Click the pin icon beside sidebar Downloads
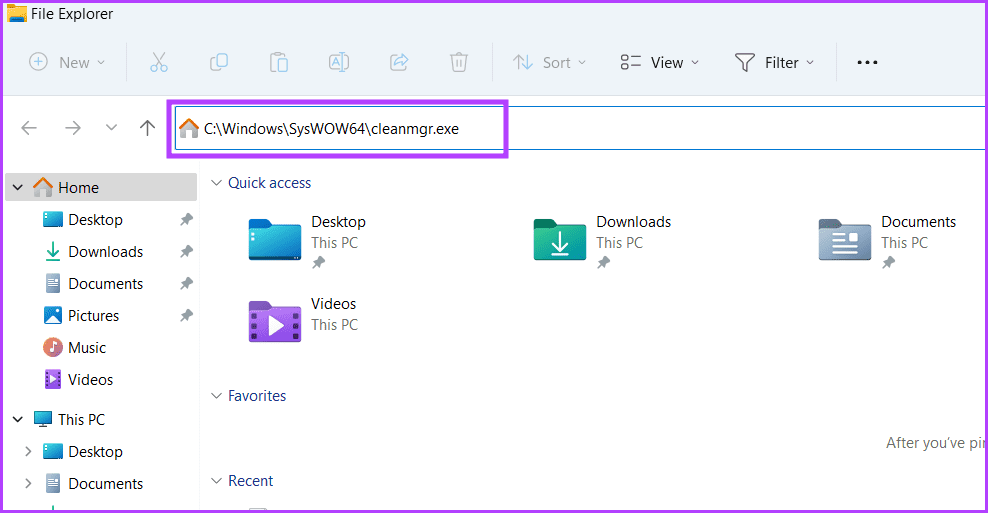 [186, 251]
